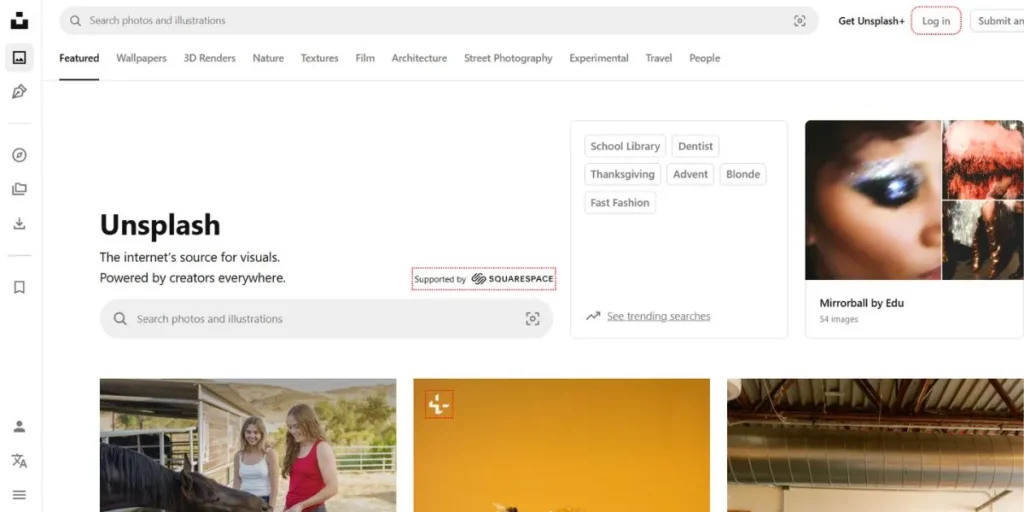Focus the top search photos field
Screen dimensions: 1024x512
[439, 21]
